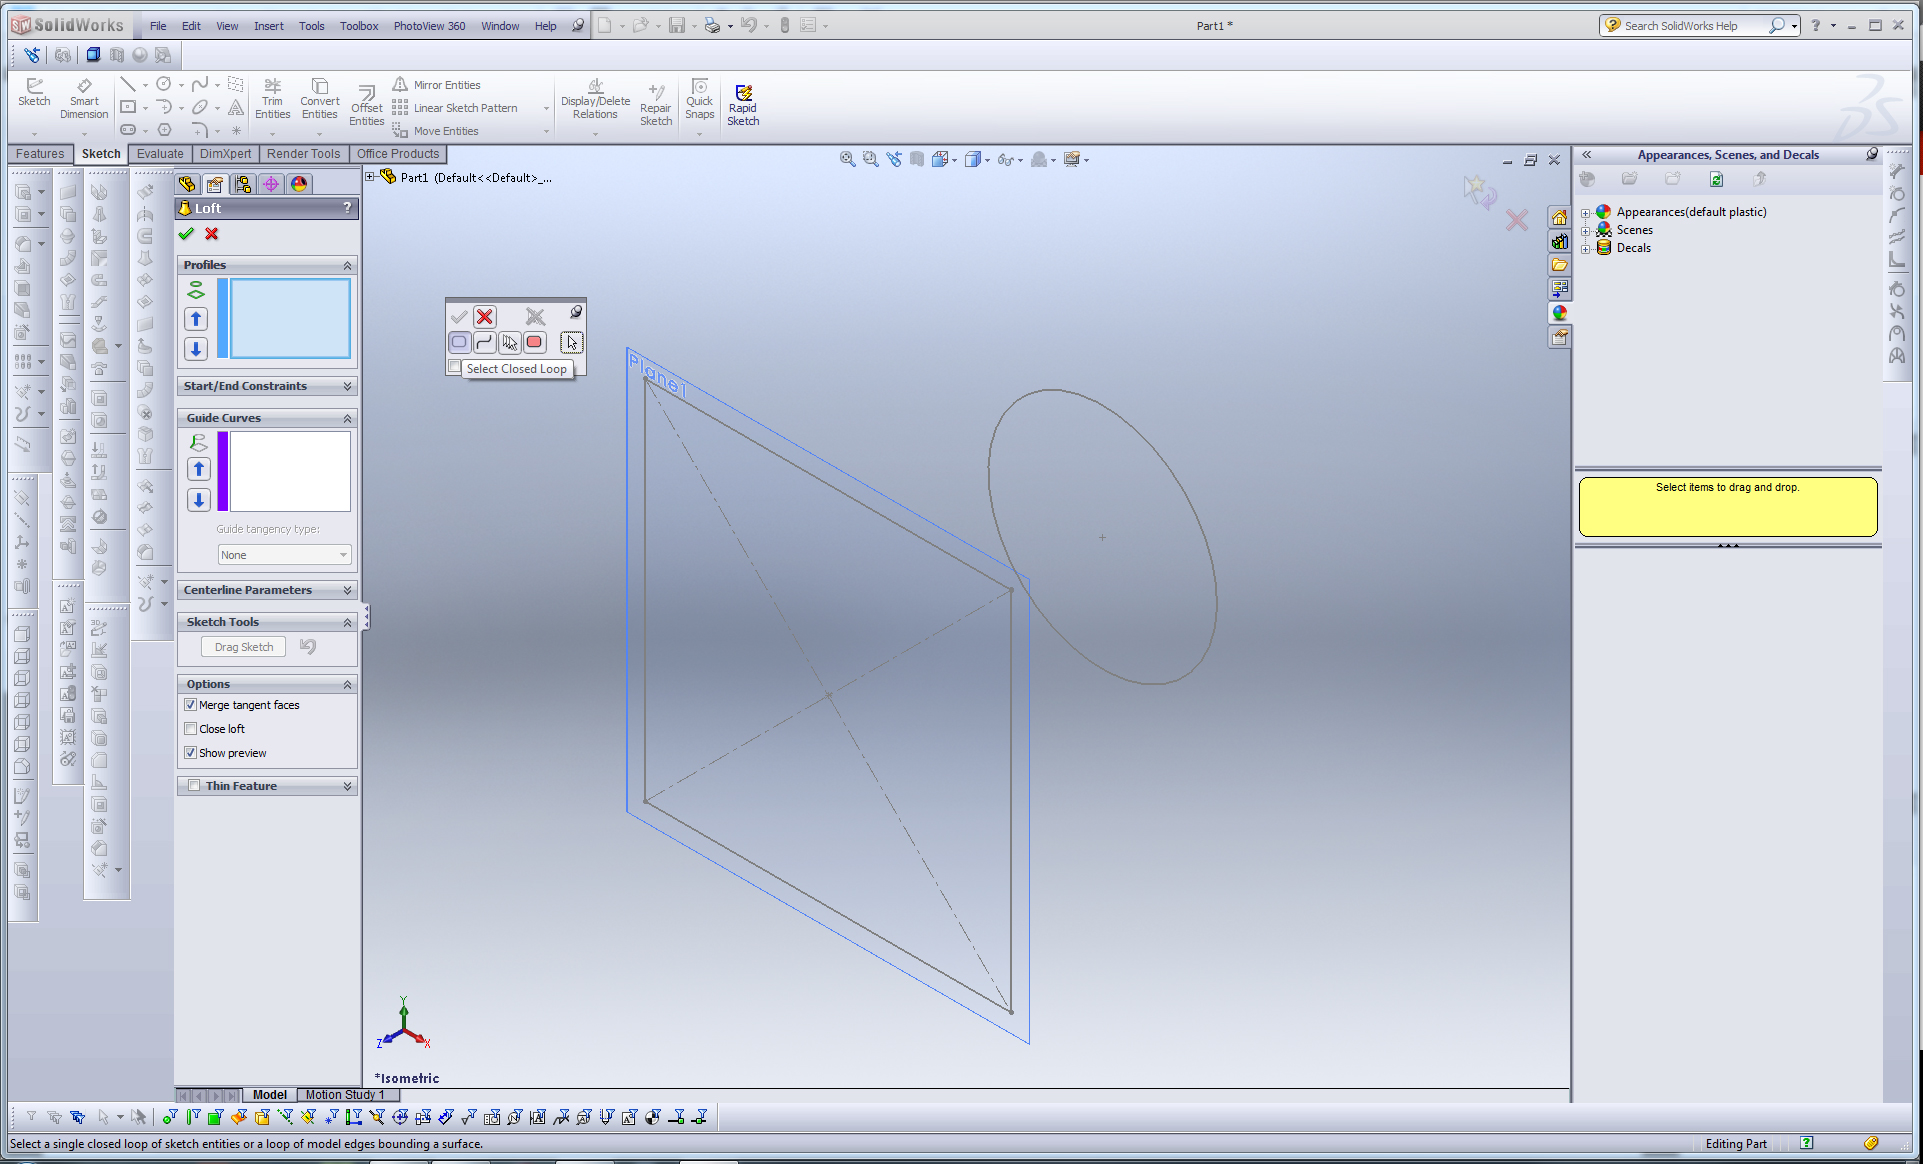Image resolution: width=1923 pixels, height=1164 pixels.
Task: Open the PropertyManager tab
Action: point(215,184)
